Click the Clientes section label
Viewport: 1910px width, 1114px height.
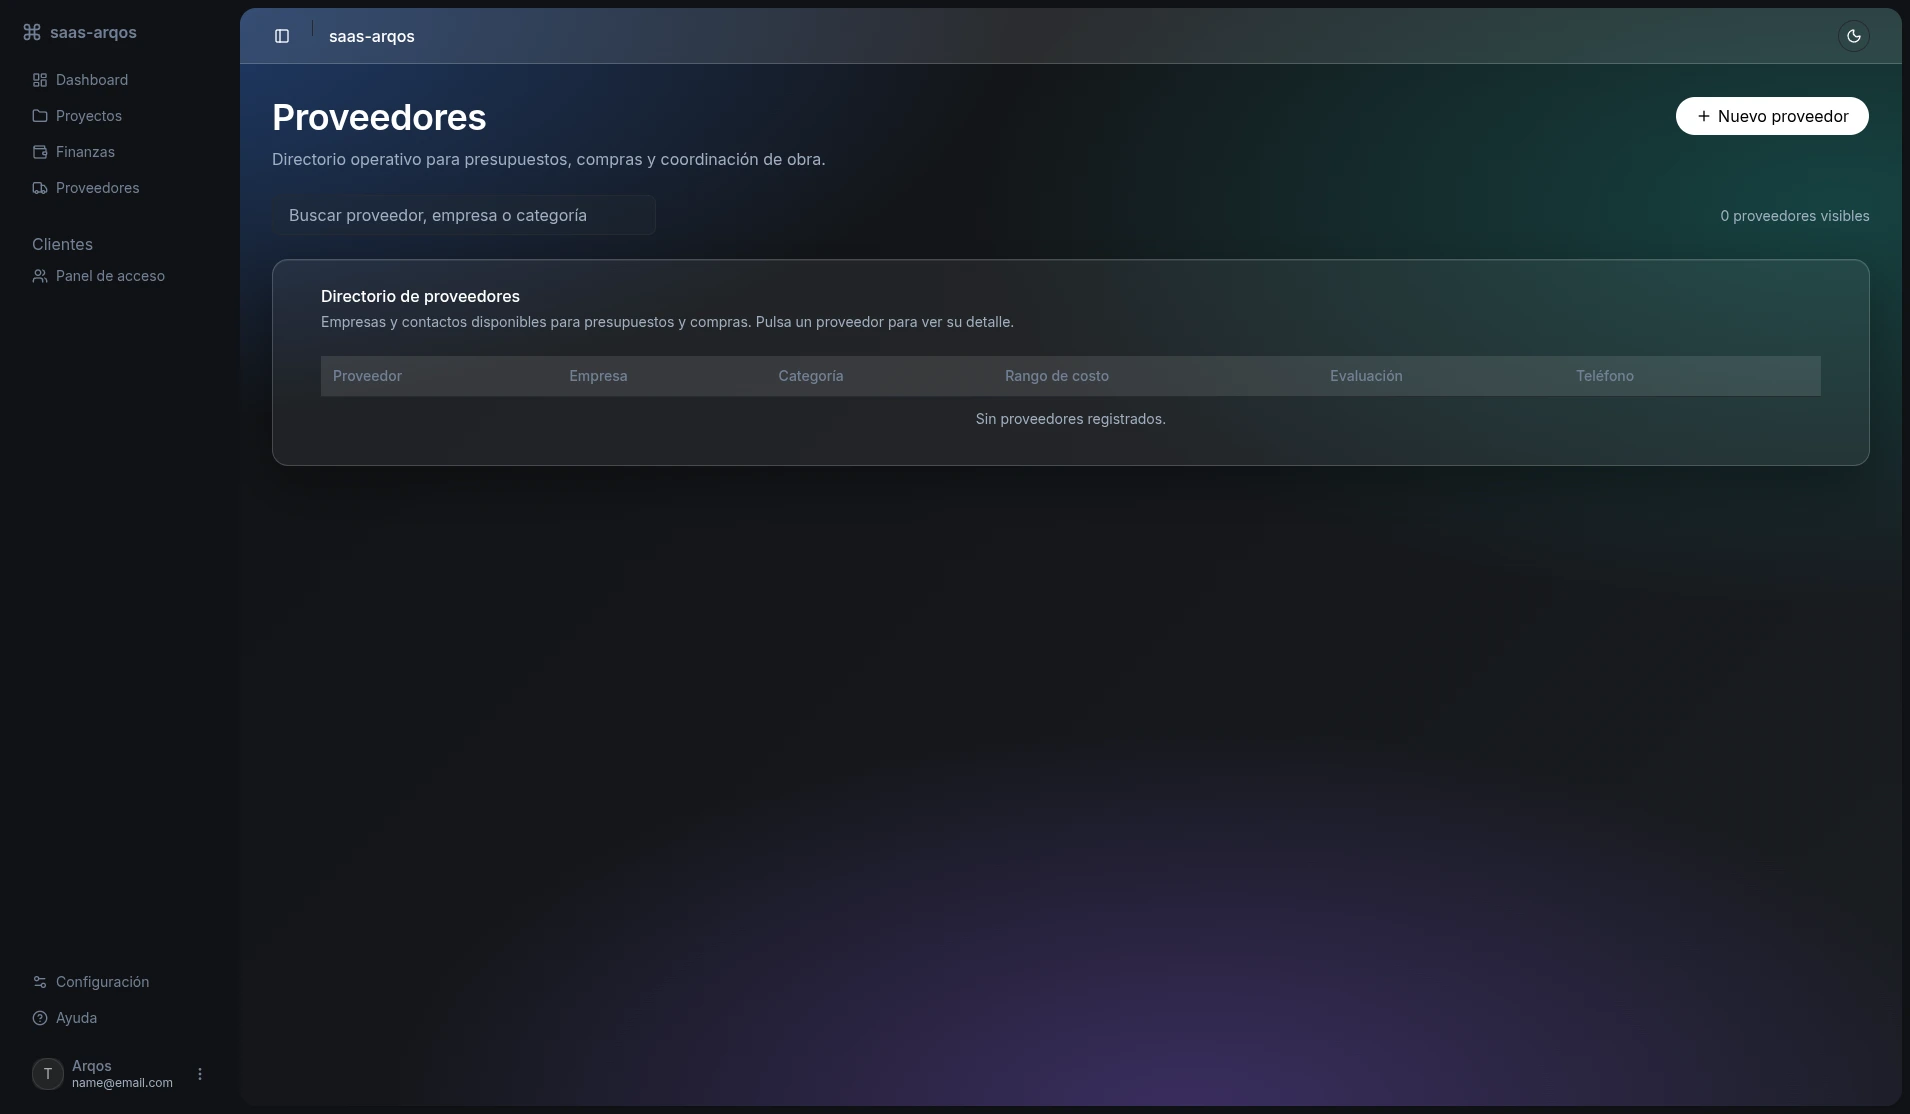coord(62,244)
